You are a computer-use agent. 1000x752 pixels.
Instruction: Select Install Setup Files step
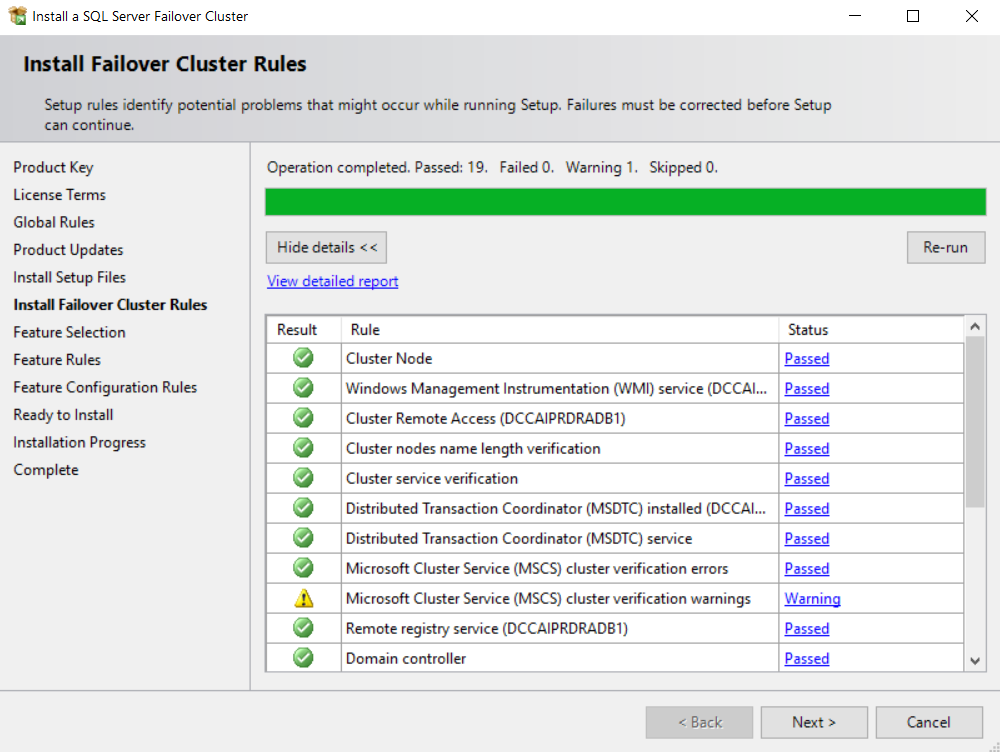[x=70, y=277]
